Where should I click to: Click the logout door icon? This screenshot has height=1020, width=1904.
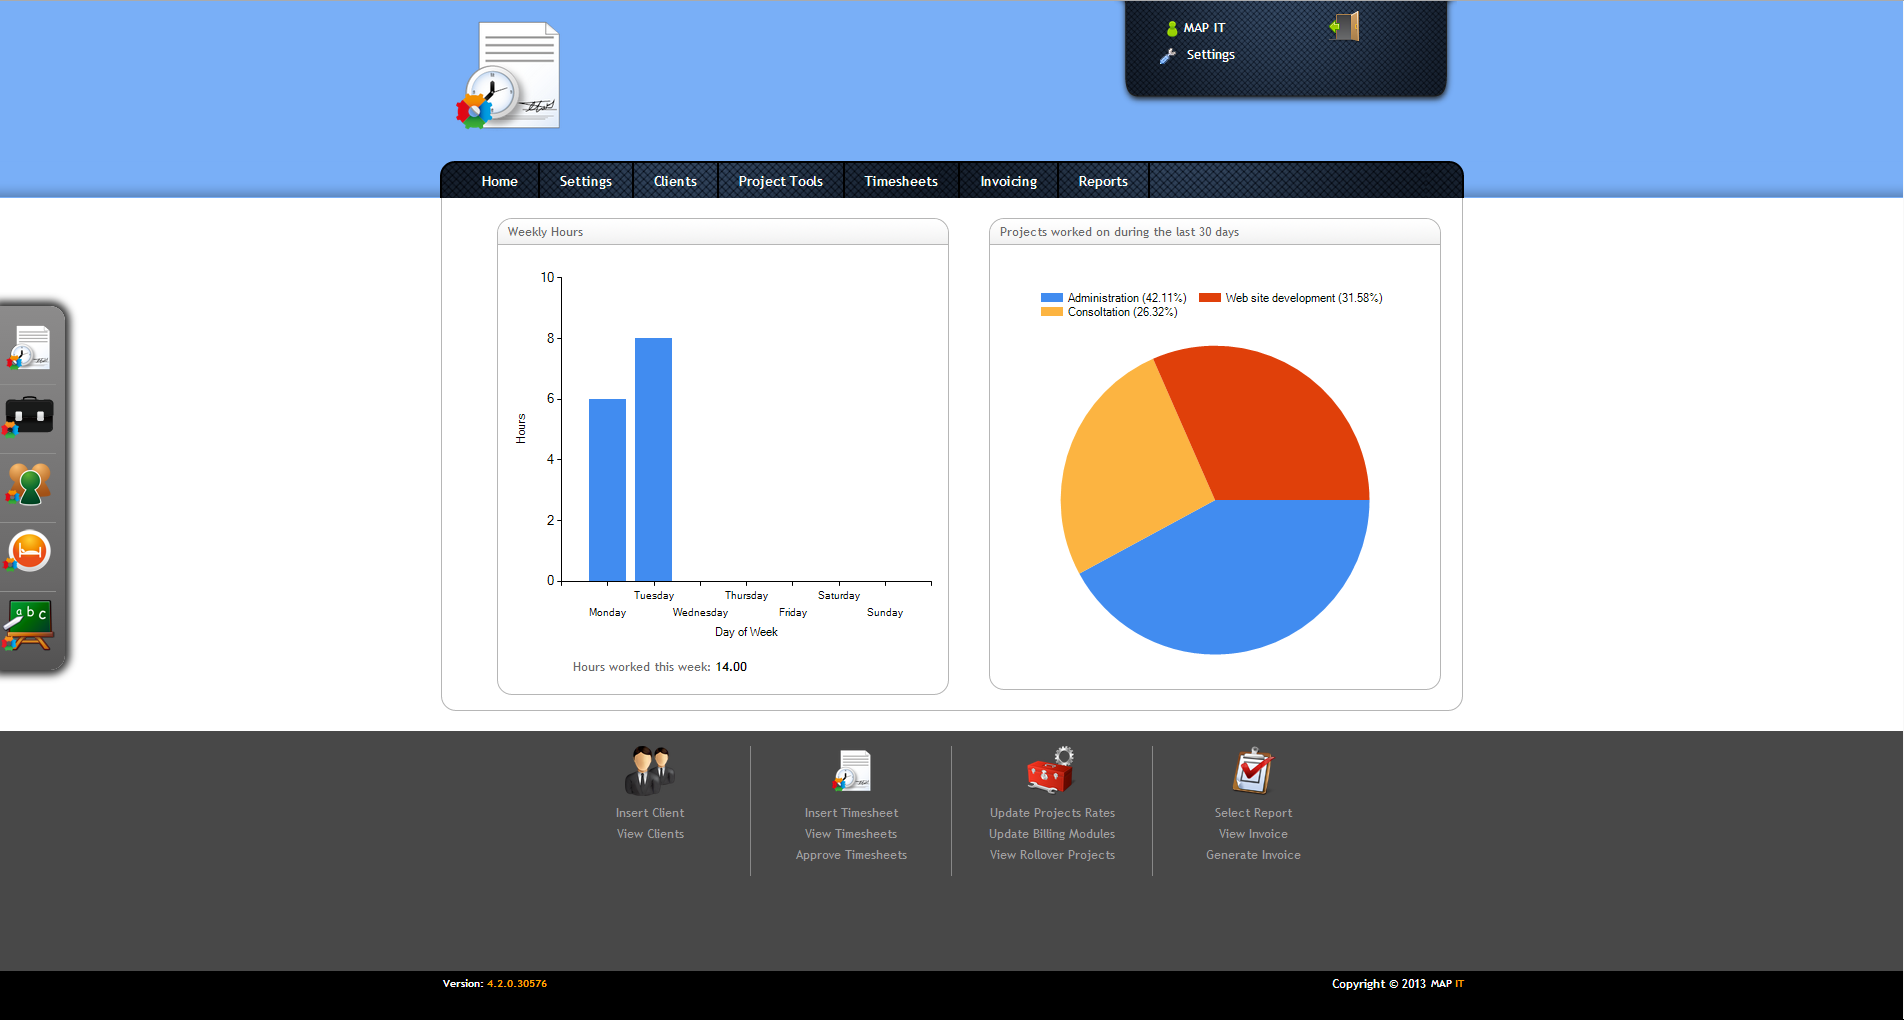click(1345, 26)
